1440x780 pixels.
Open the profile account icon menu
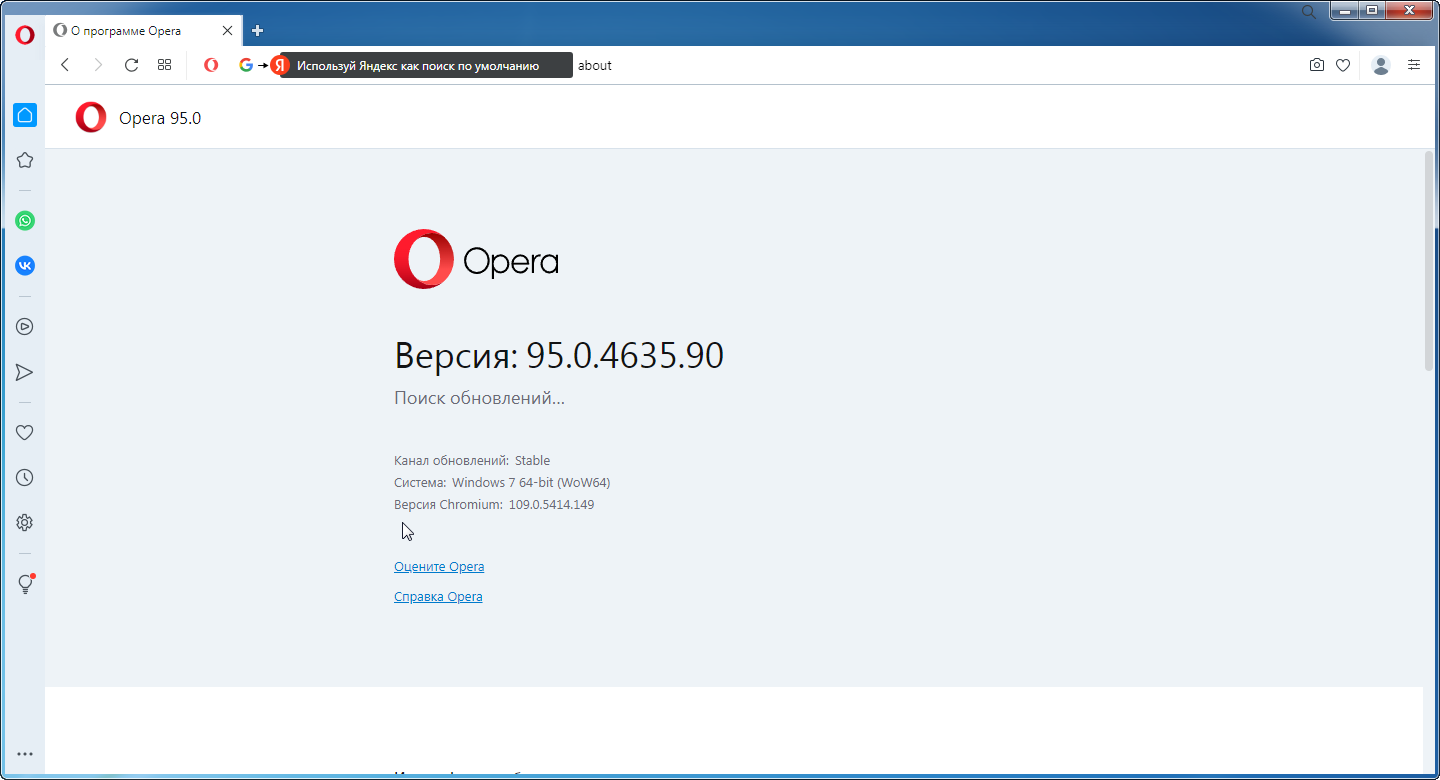click(x=1381, y=65)
